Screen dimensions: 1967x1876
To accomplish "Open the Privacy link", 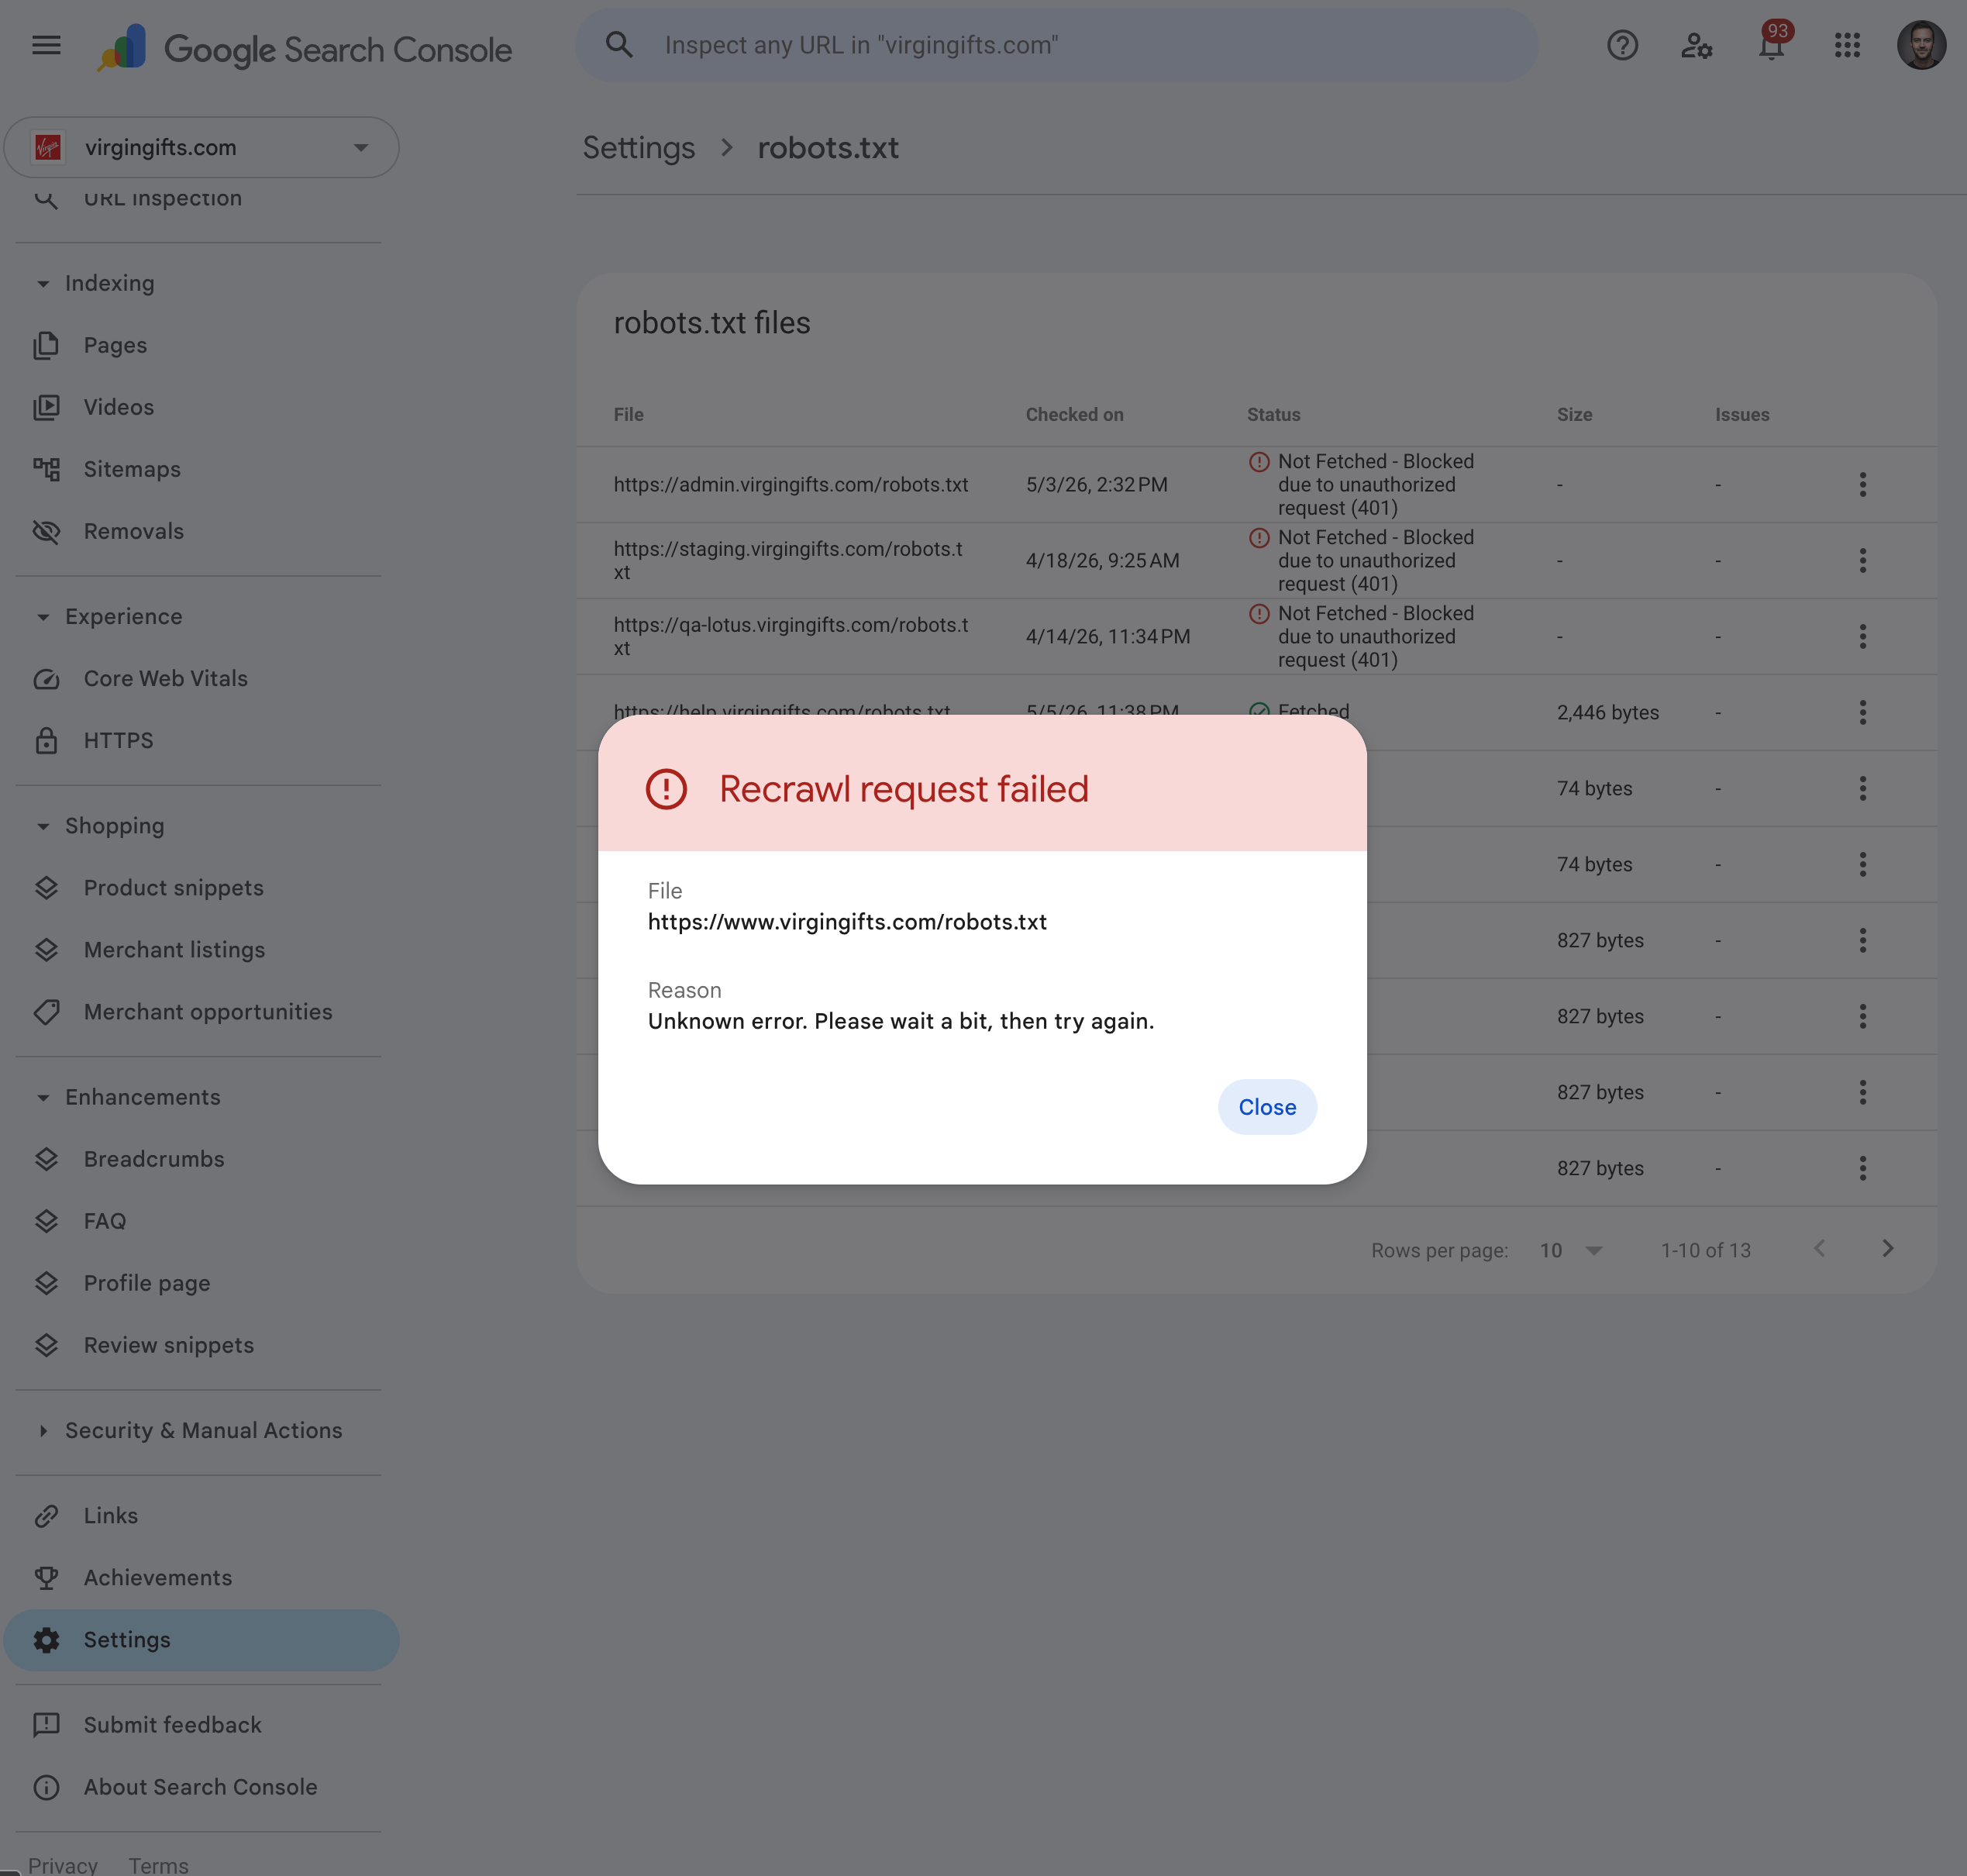I will [x=63, y=1865].
